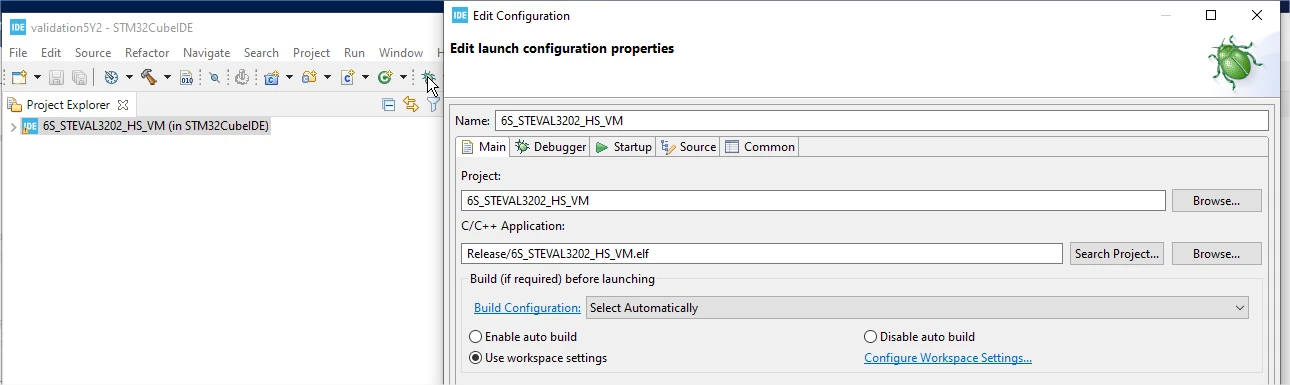The height and width of the screenshot is (385, 1290).
Task: Click the Build hammer icon
Action: tap(149, 77)
